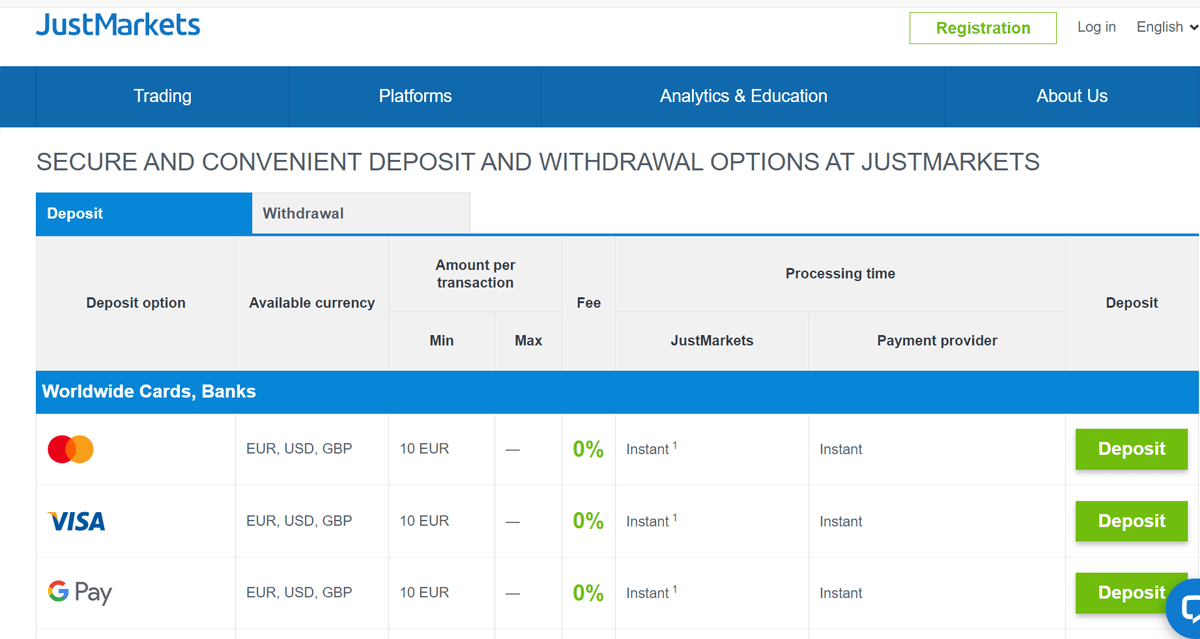Click the page heading about deposit options
This screenshot has width=1200, height=639.
538,162
